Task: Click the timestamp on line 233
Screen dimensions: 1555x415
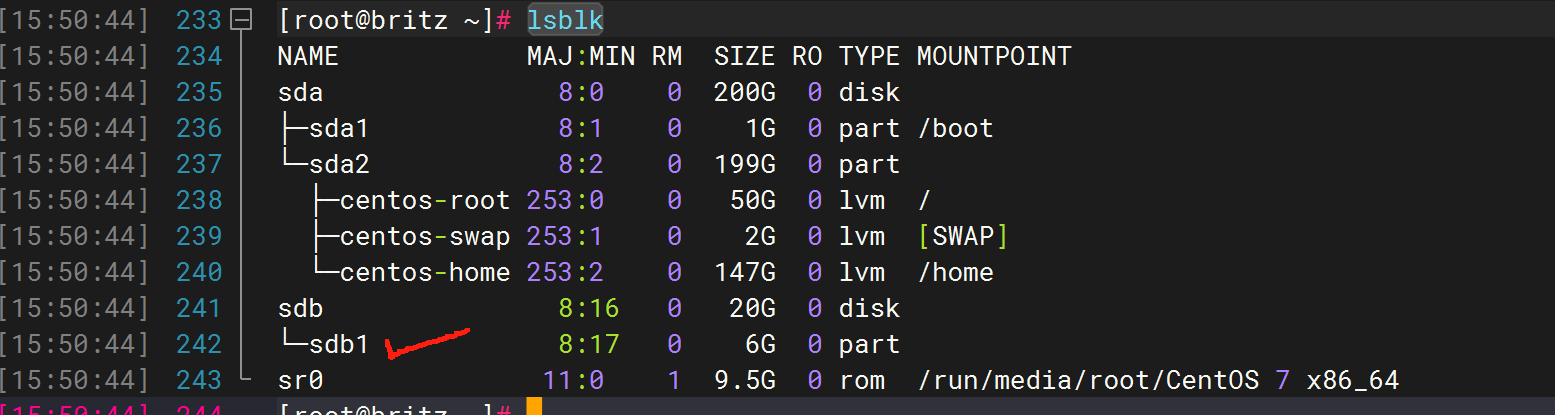Action: [74, 20]
